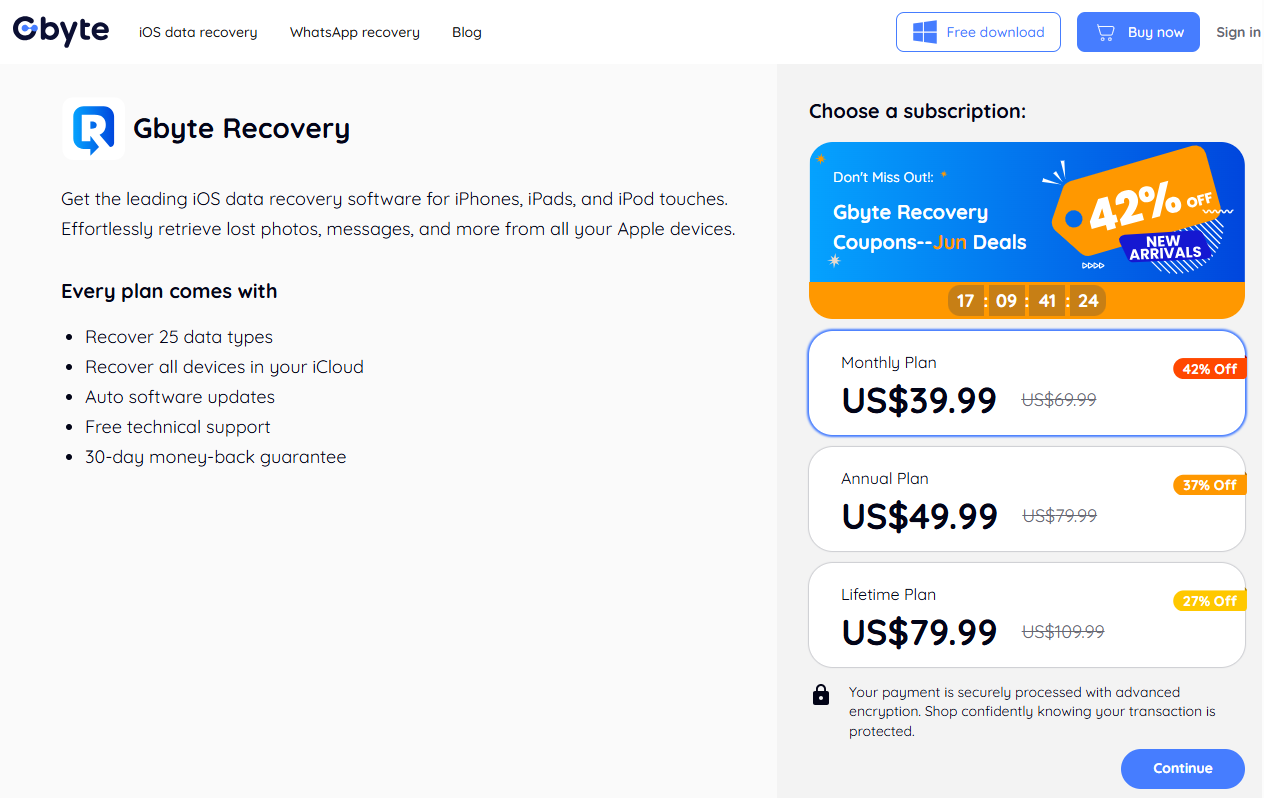Click the Buy now button
The image size is (1264, 798).
click(x=1138, y=32)
